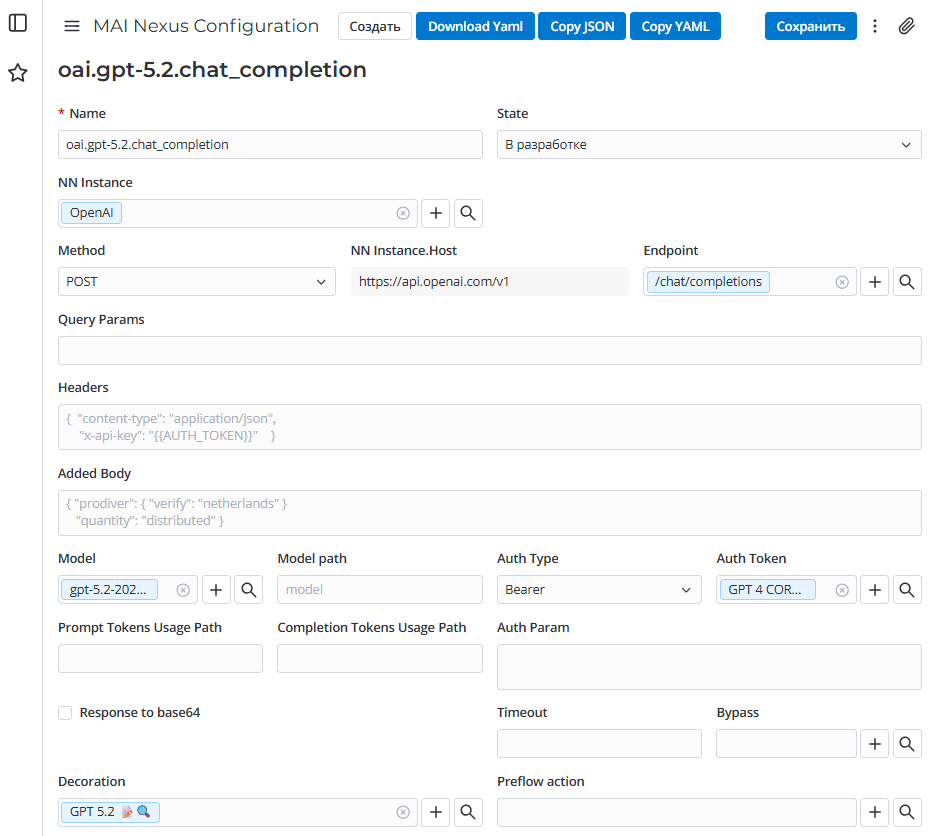Focus the Preflow action input field
Image resolution: width=933 pixels, height=836 pixels.
tap(677, 812)
